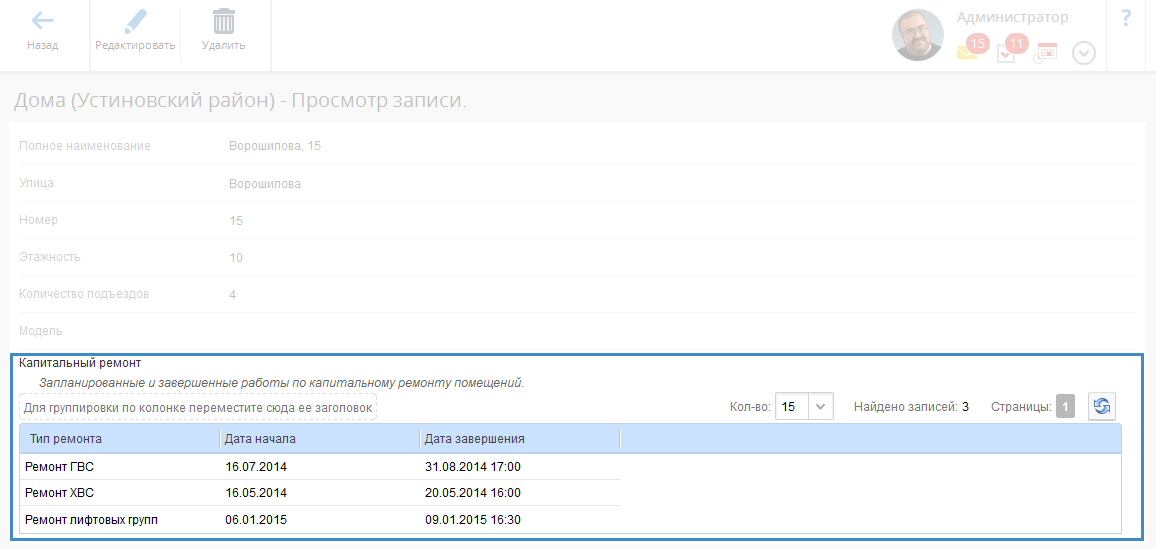Select the Ремонт лифтовых групп row

coord(320,520)
